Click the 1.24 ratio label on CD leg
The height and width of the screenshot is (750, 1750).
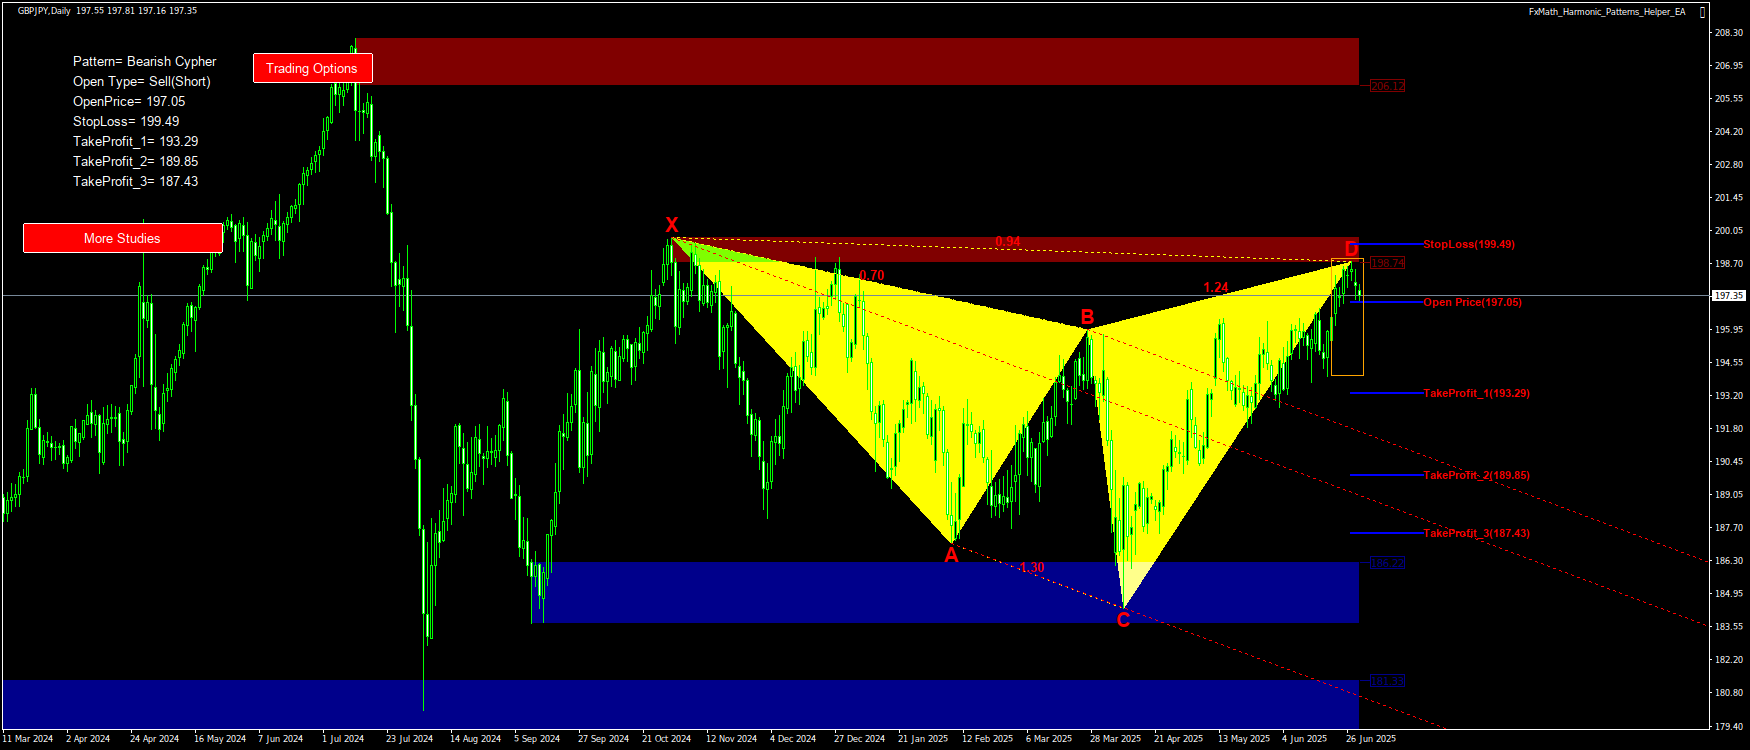click(x=1216, y=287)
